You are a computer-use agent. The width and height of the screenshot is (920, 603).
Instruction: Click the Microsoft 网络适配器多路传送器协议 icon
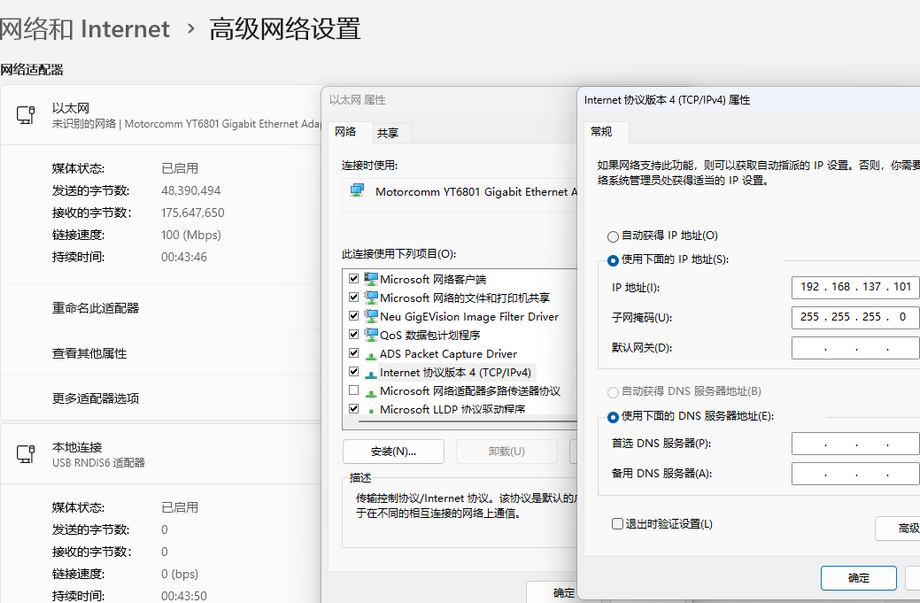[371, 392]
